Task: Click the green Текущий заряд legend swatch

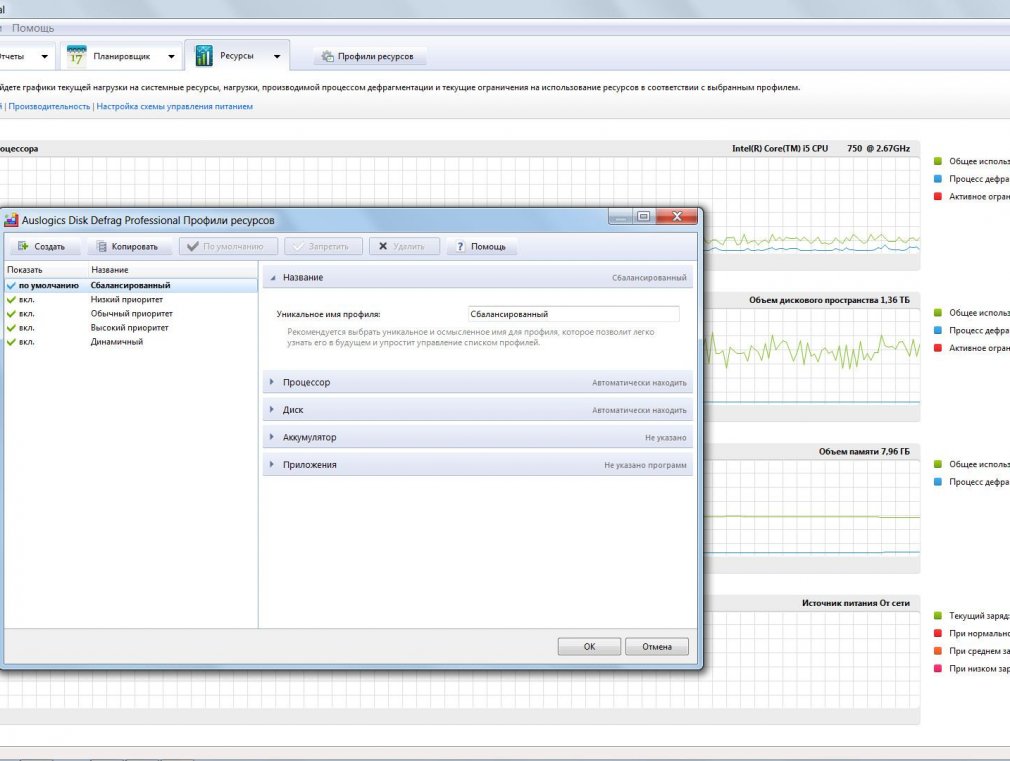Action: [938, 615]
